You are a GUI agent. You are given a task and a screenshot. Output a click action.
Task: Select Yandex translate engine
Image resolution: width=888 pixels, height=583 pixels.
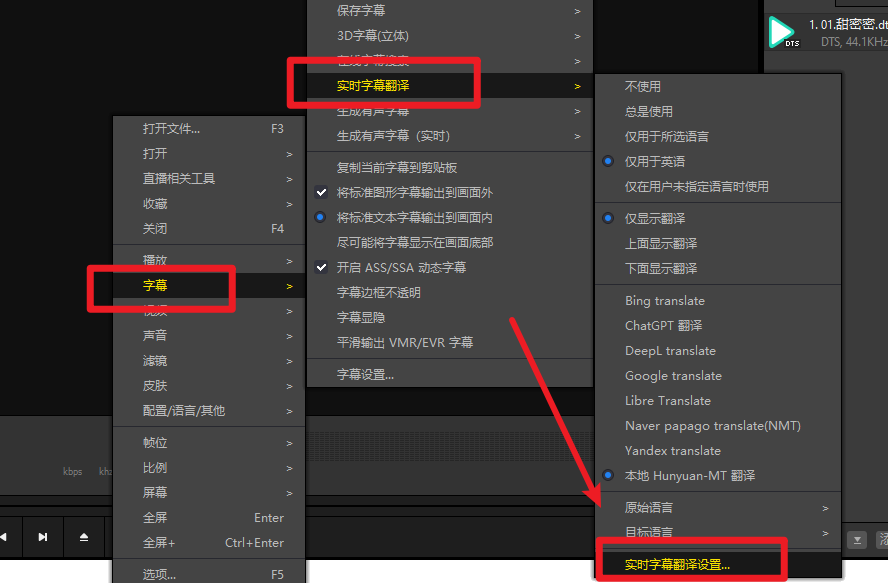coord(718,450)
